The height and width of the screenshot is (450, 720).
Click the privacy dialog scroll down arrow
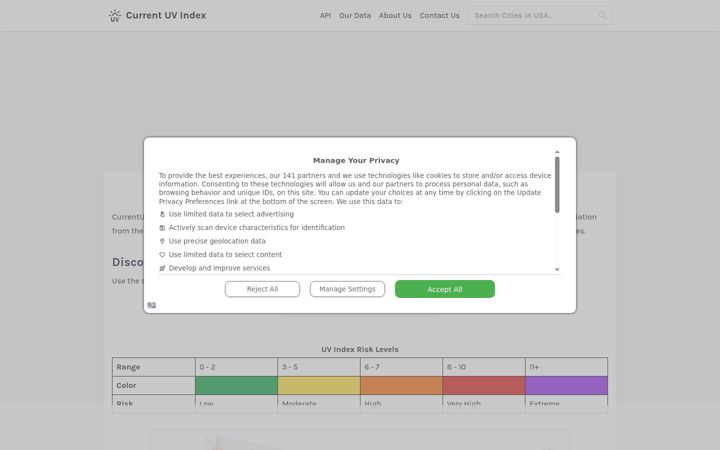coord(557,270)
